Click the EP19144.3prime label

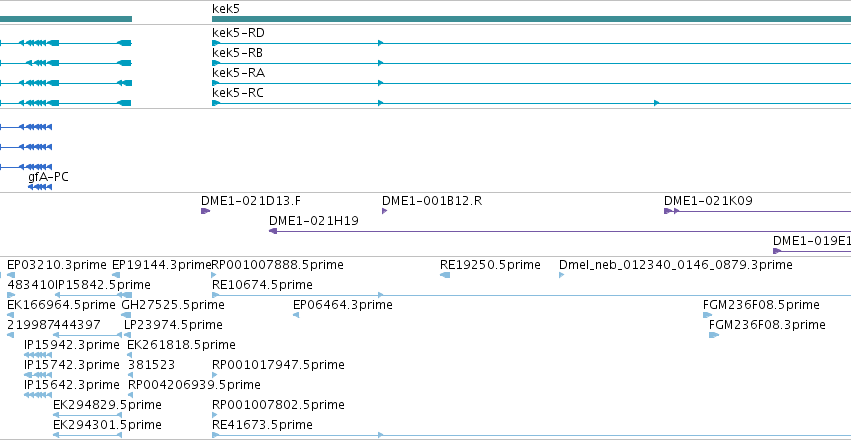162,265
